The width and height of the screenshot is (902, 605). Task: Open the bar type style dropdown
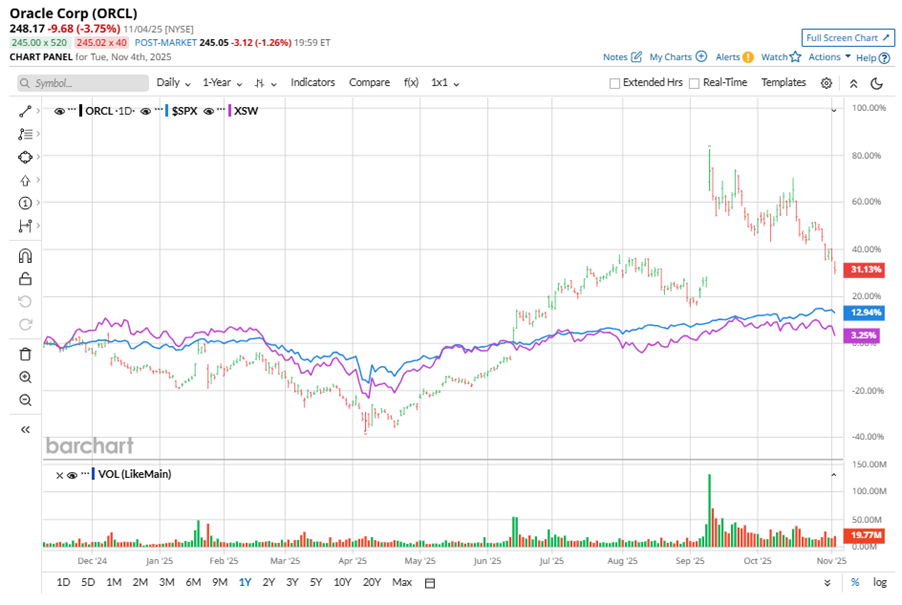266,83
